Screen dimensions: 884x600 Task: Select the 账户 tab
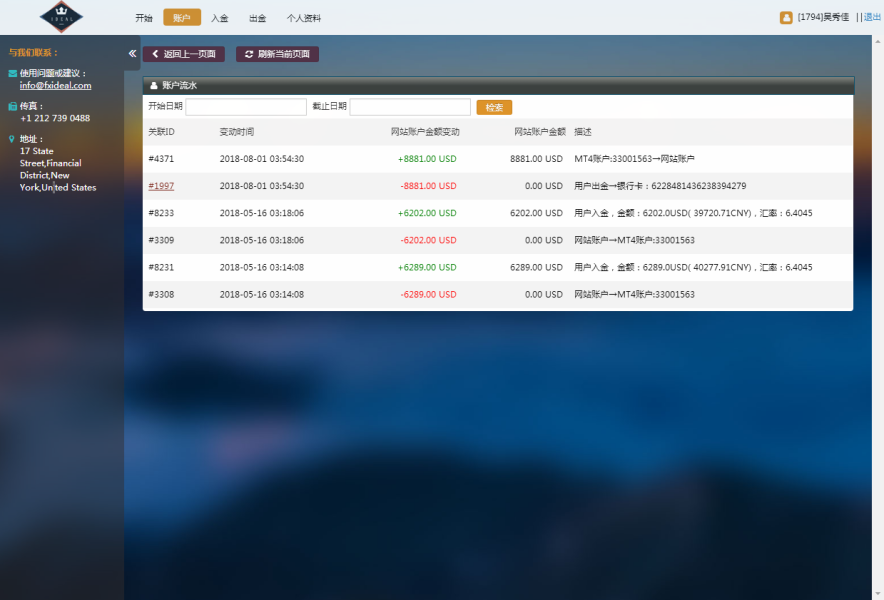click(x=181, y=18)
